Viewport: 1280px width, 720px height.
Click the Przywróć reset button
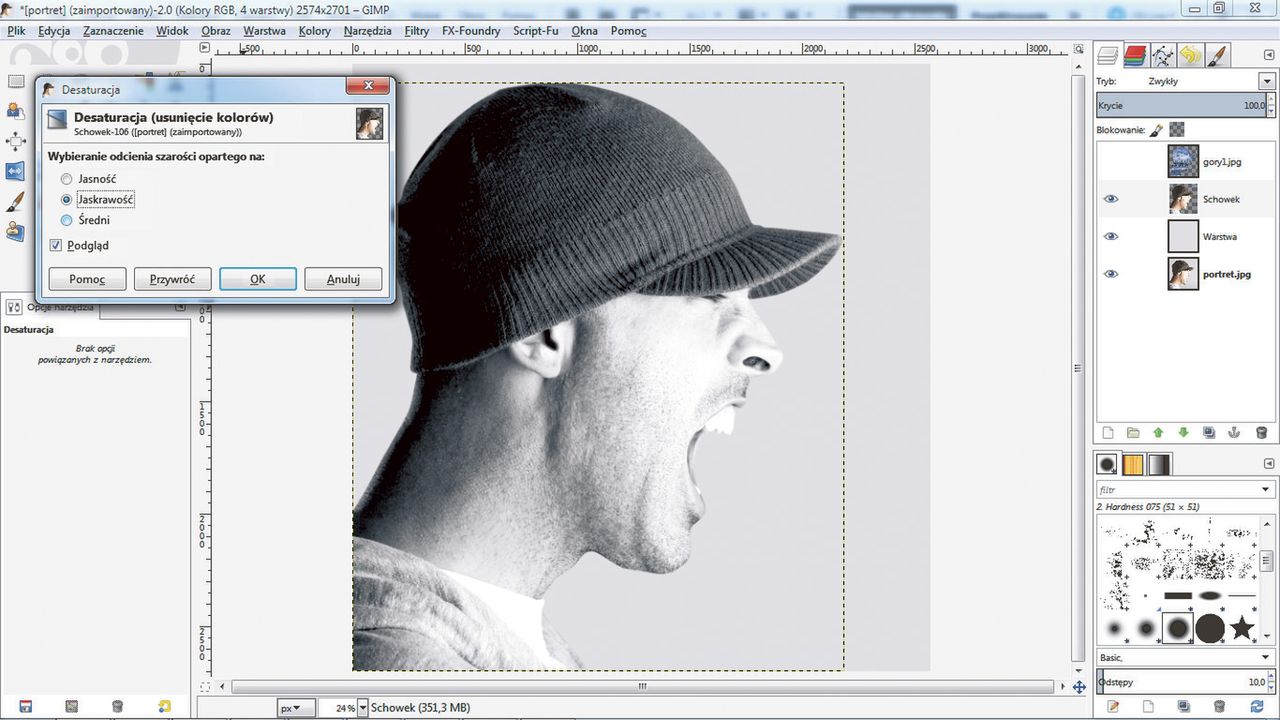172,279
